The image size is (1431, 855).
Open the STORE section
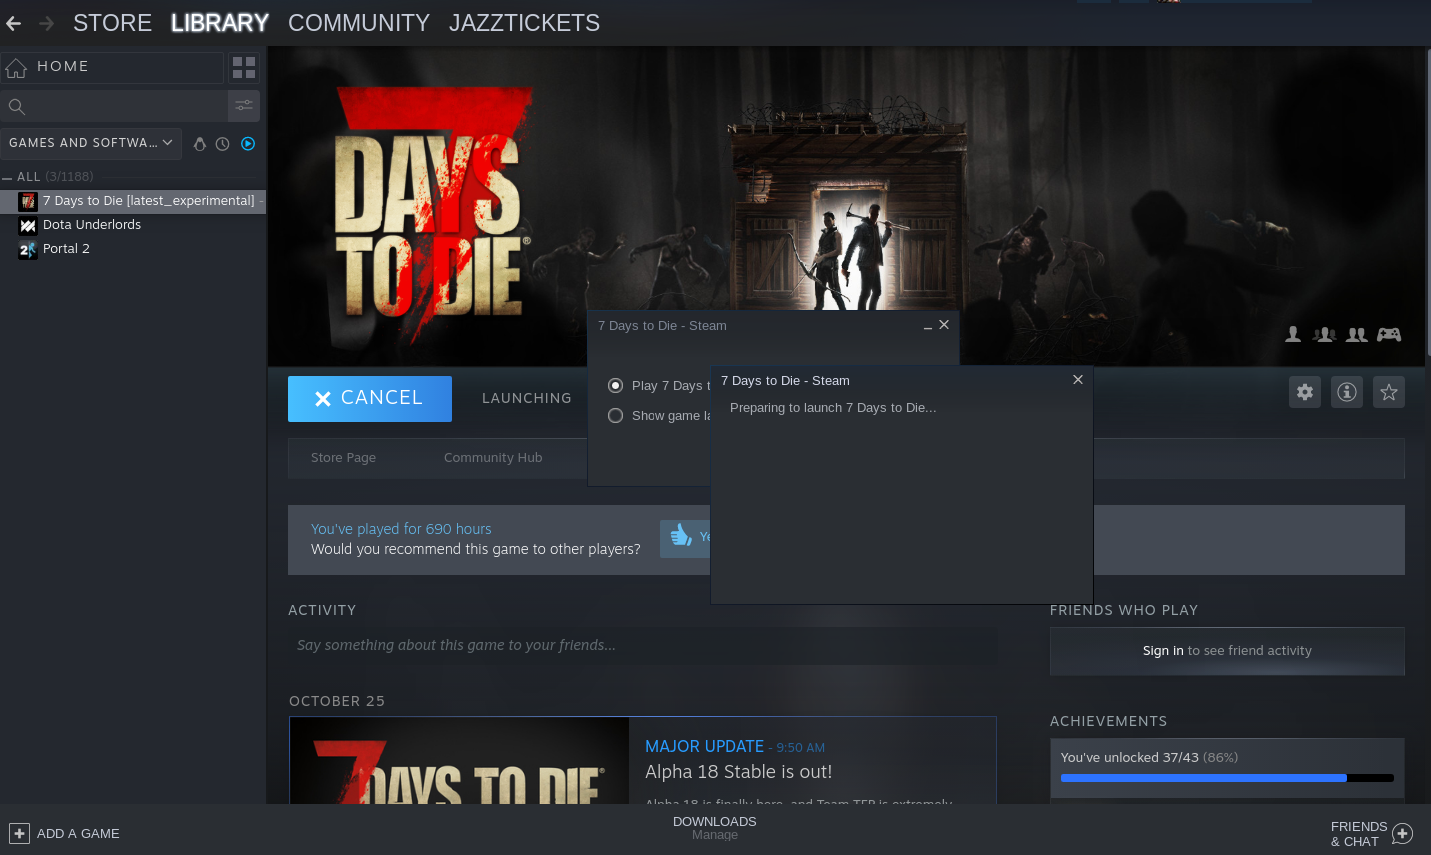pyautogui.click(x=112, y=23)
